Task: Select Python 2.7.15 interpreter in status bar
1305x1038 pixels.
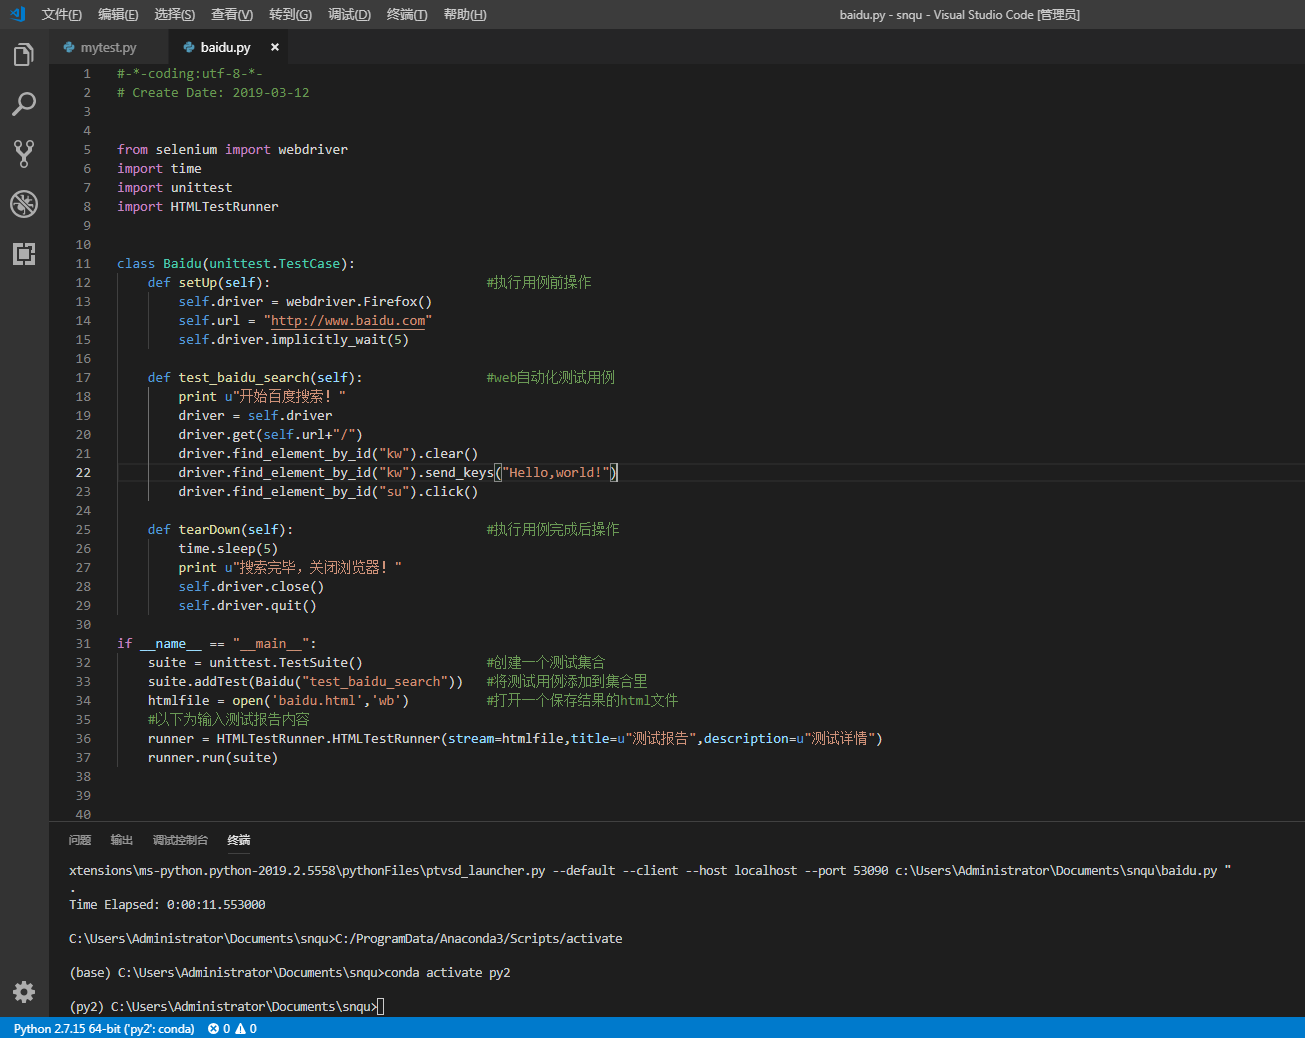Action: [x=104, y=1029]
